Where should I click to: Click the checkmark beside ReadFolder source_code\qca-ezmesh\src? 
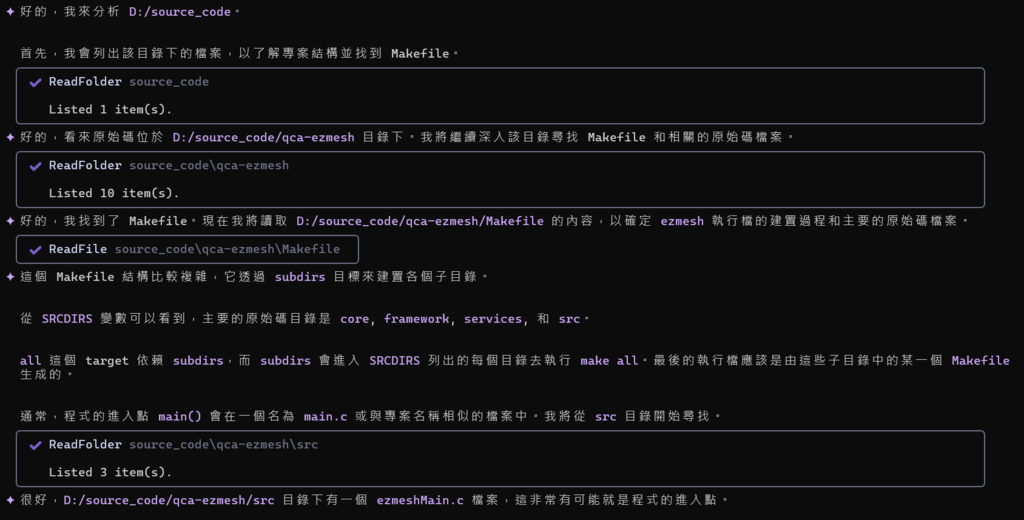tap(36, 445)
